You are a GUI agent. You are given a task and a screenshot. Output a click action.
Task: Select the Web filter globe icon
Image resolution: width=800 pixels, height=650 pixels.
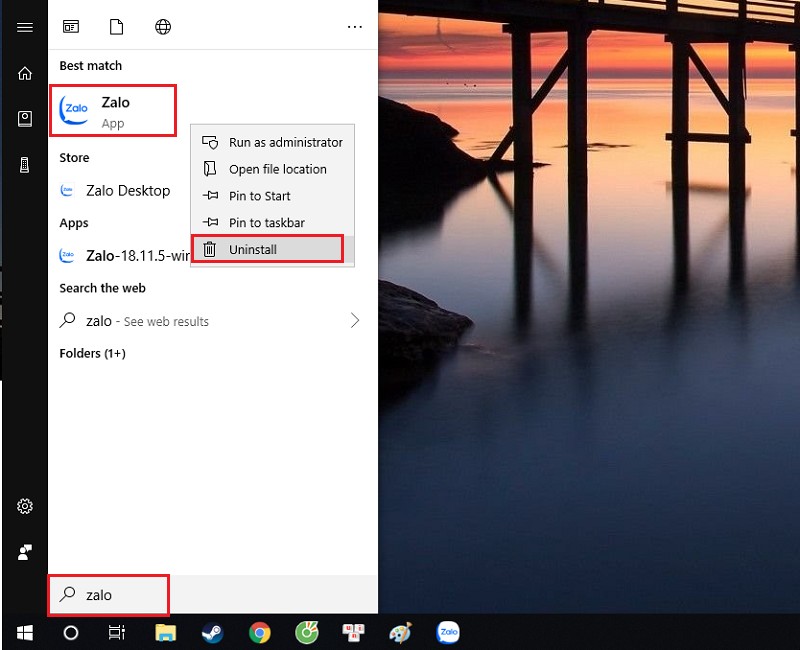pos(163,27)
